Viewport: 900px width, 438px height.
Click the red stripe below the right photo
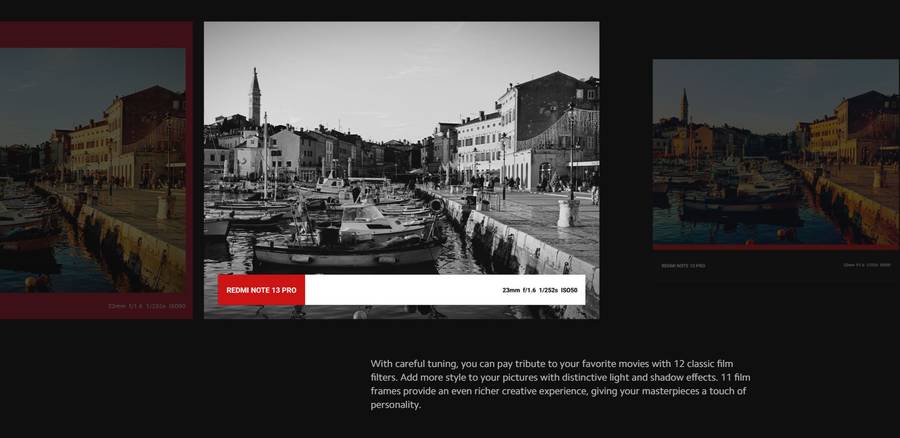click(x=775, y=246)
